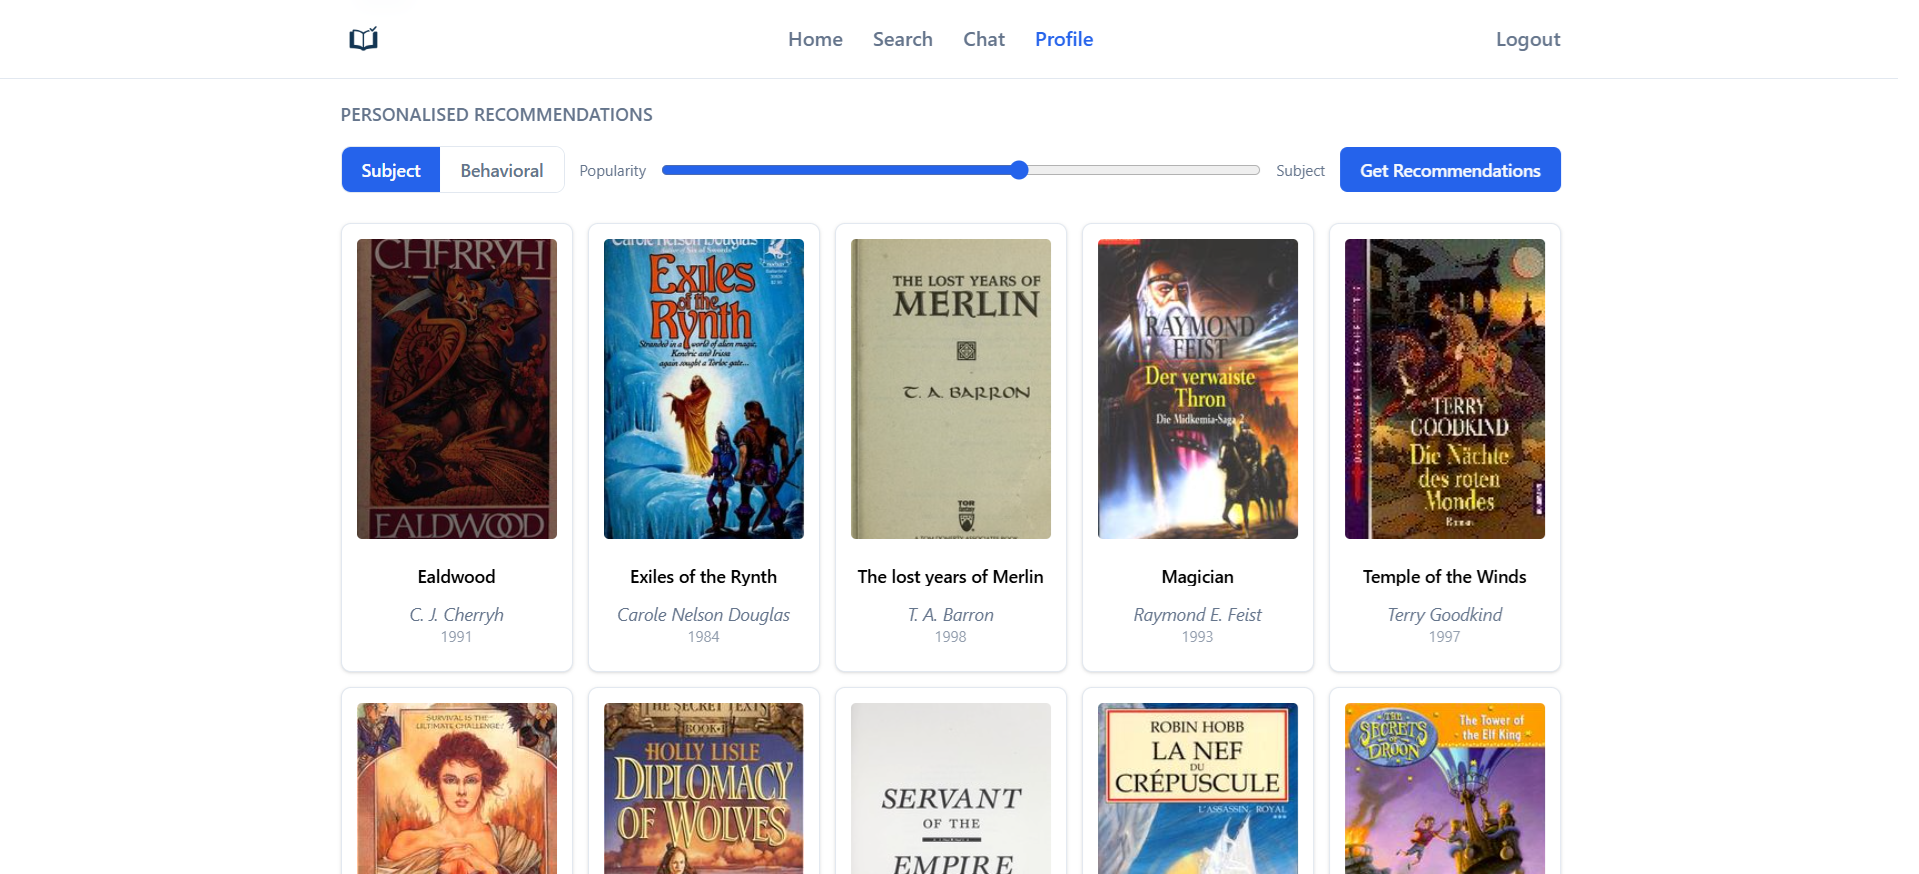Open the Temple of the Winds cover

pos(1445,389)
